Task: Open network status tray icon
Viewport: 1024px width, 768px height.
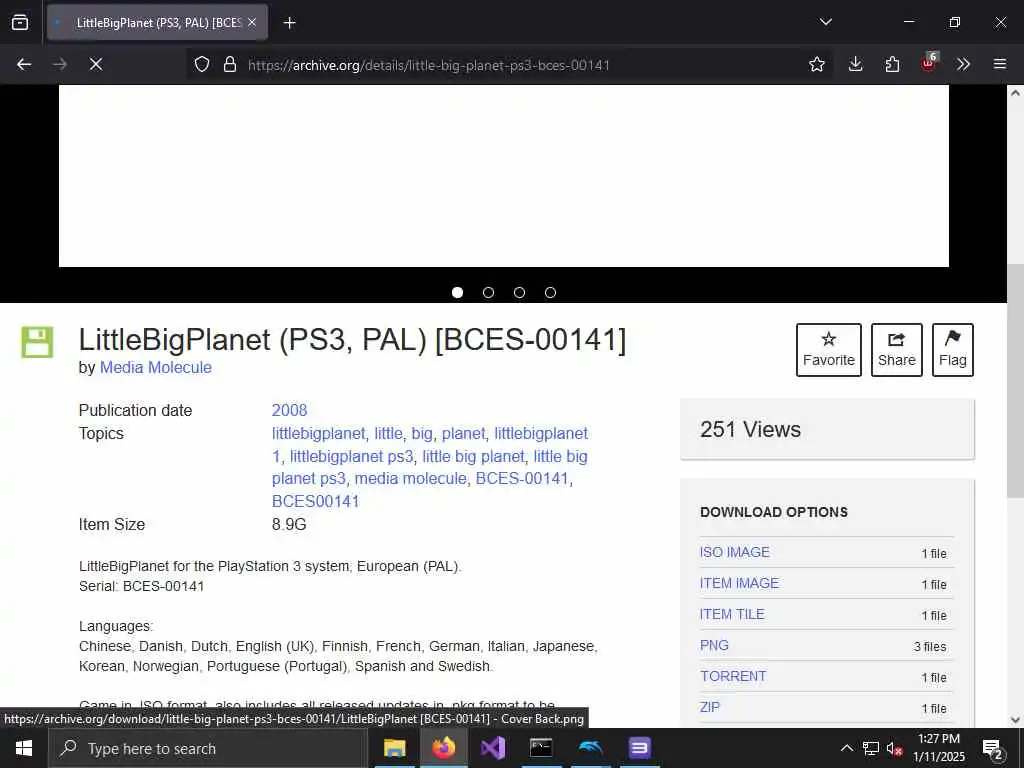Action: tap(871, 748)
